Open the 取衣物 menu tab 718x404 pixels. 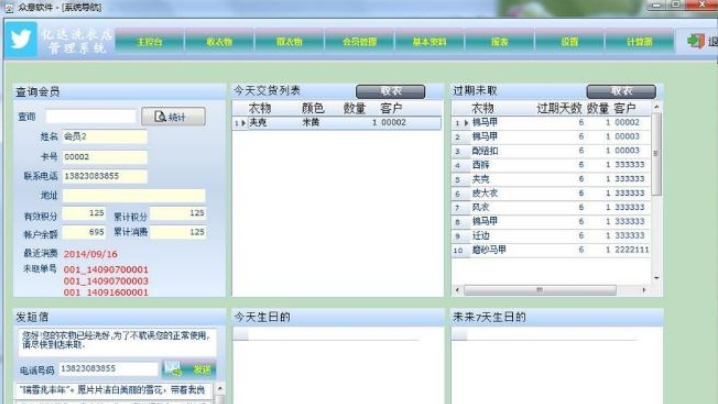coord(289,42)
